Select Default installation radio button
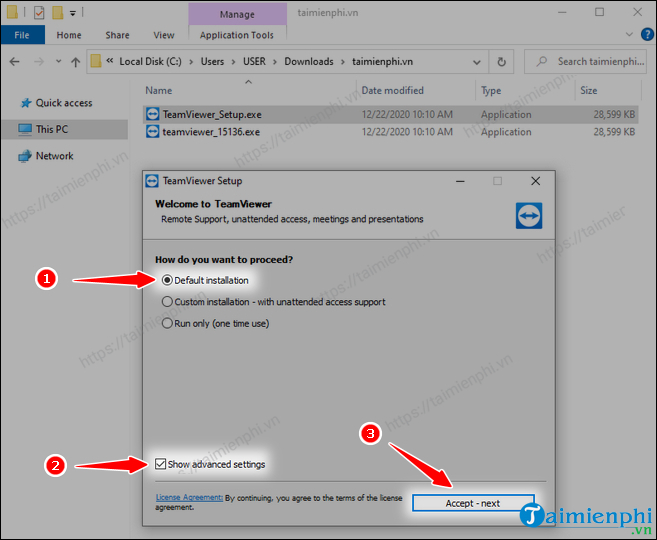This screenshot has width=657, height=540. click(167, 280)
